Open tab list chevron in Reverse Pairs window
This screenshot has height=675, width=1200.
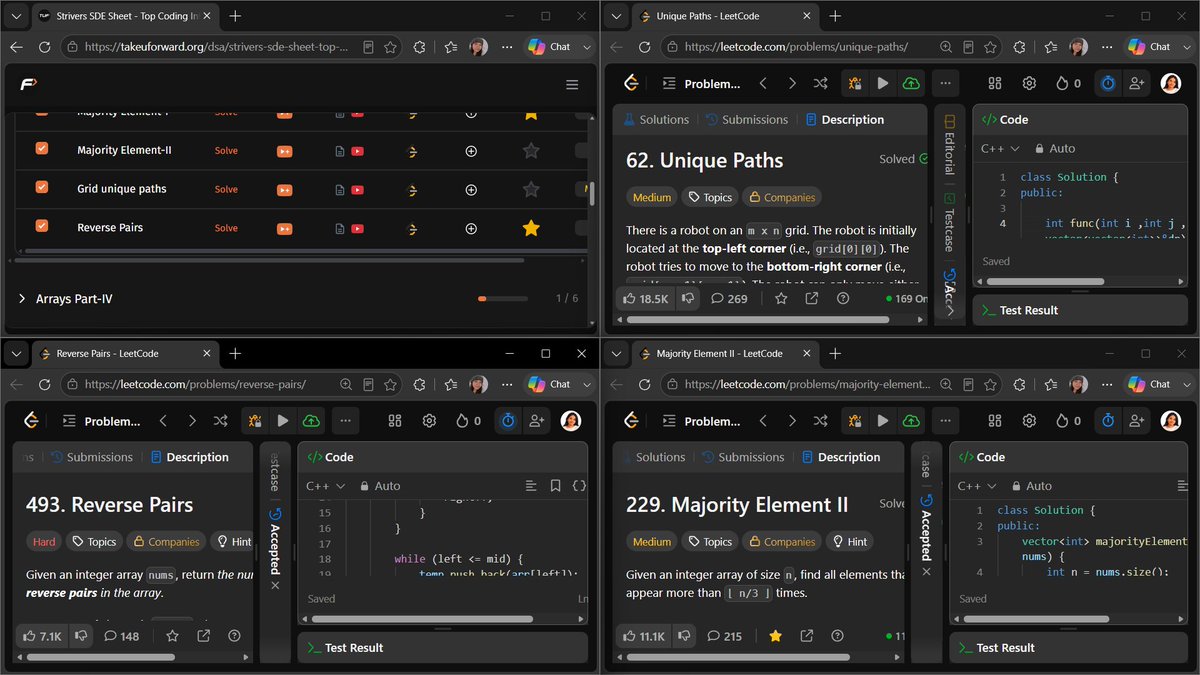(x=14, y=354)
